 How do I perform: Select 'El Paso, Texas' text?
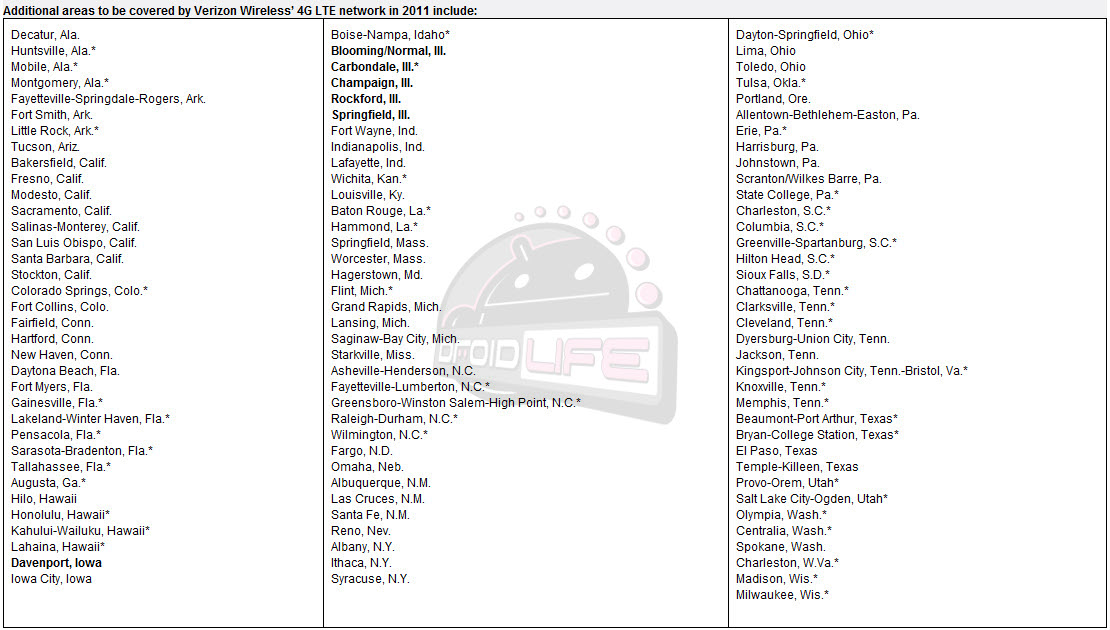(777, 451)
